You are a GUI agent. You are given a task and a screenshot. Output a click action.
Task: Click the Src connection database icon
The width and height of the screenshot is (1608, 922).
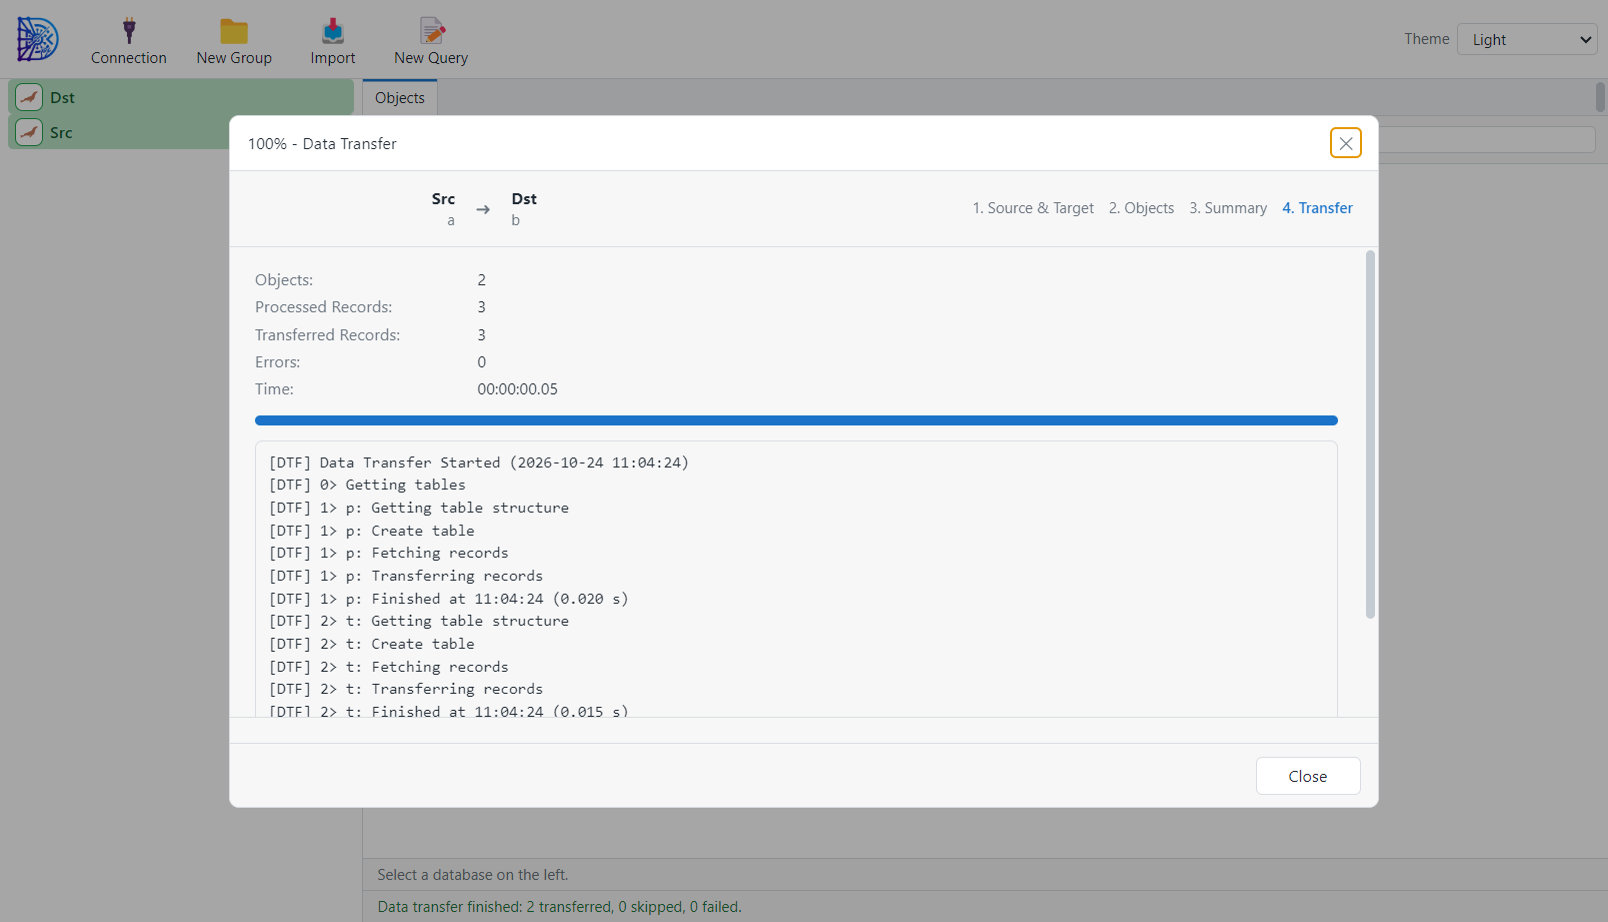[29, 132]
